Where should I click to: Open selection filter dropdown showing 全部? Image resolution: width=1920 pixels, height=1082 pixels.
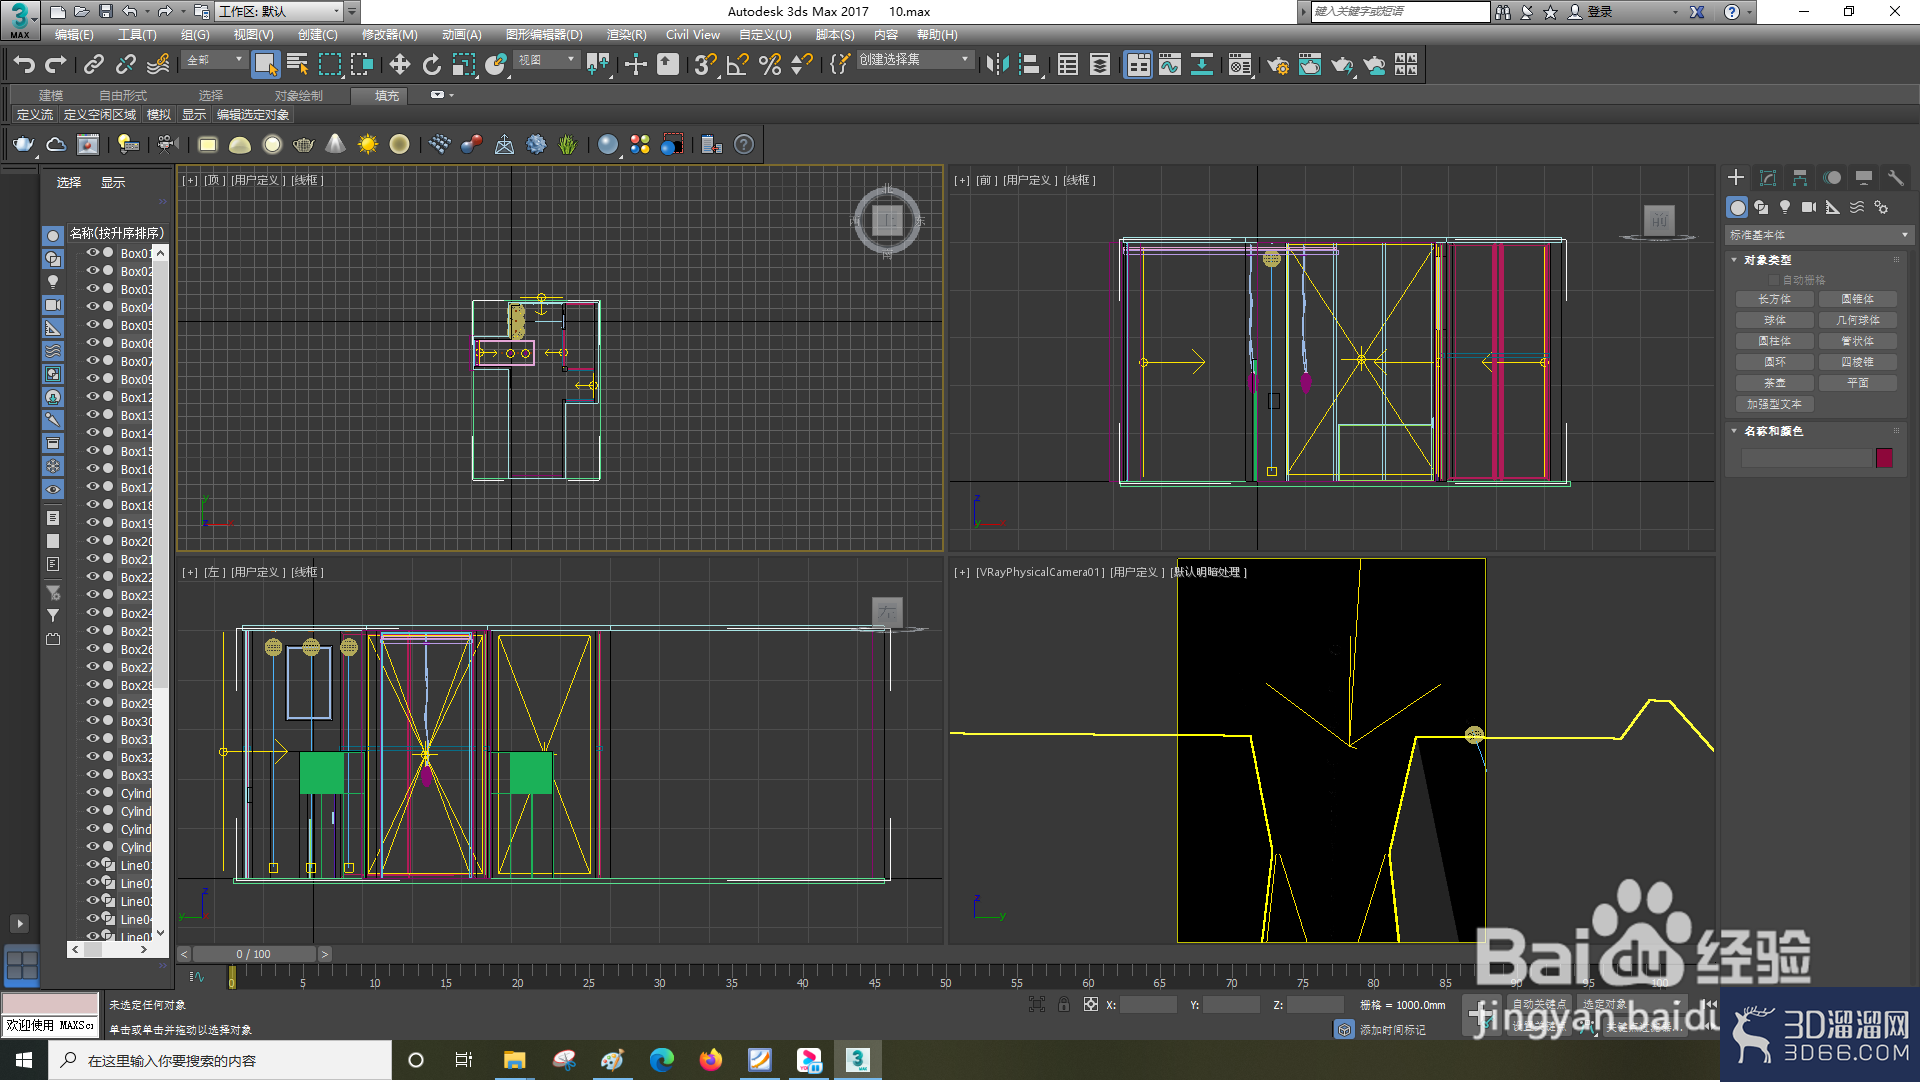(214, 60)
